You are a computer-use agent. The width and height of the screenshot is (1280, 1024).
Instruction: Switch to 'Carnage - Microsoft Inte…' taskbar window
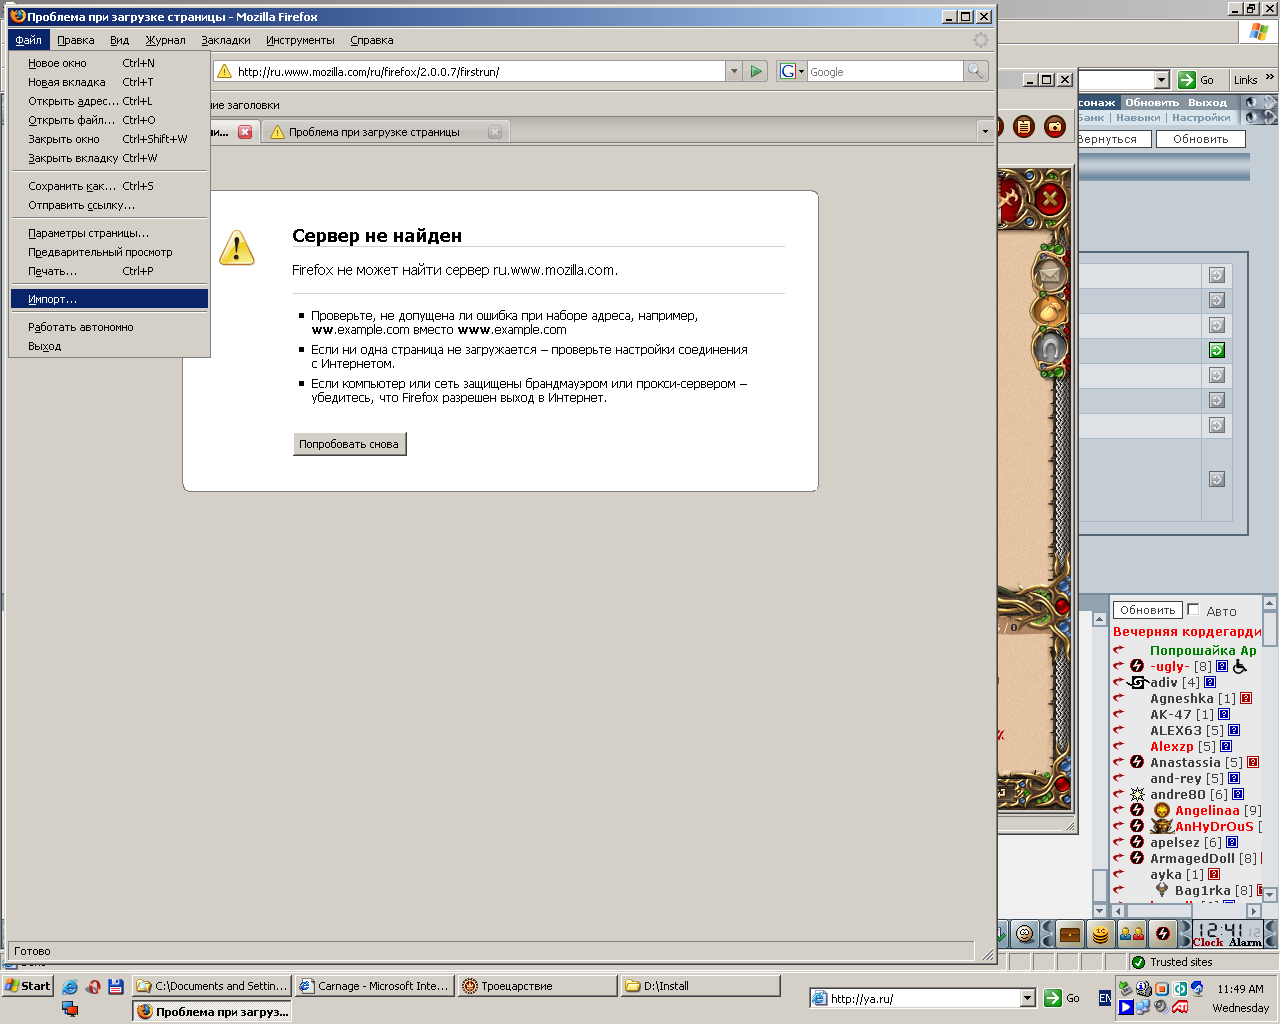point(374,986)
